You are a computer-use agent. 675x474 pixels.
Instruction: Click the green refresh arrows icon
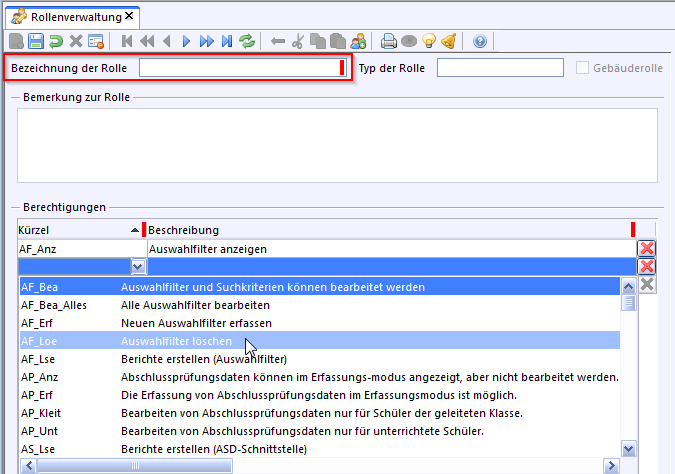(247, 41)
